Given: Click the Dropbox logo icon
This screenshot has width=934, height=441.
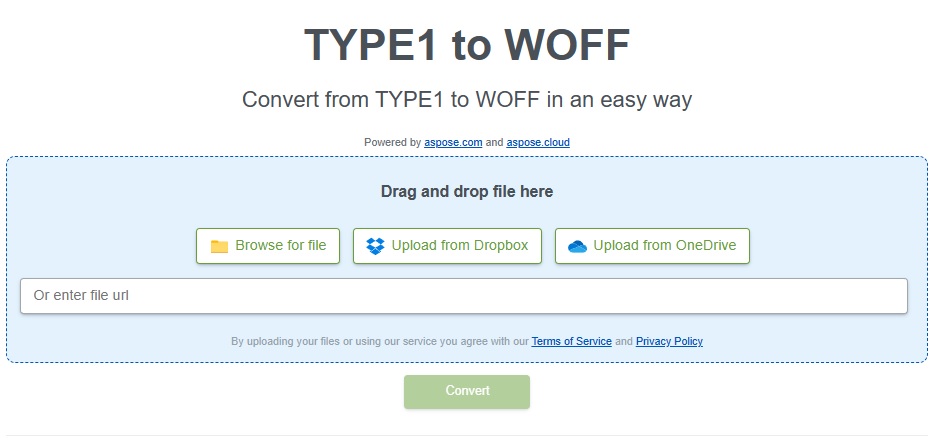Looking at the screenshot, I should point(375,247).
